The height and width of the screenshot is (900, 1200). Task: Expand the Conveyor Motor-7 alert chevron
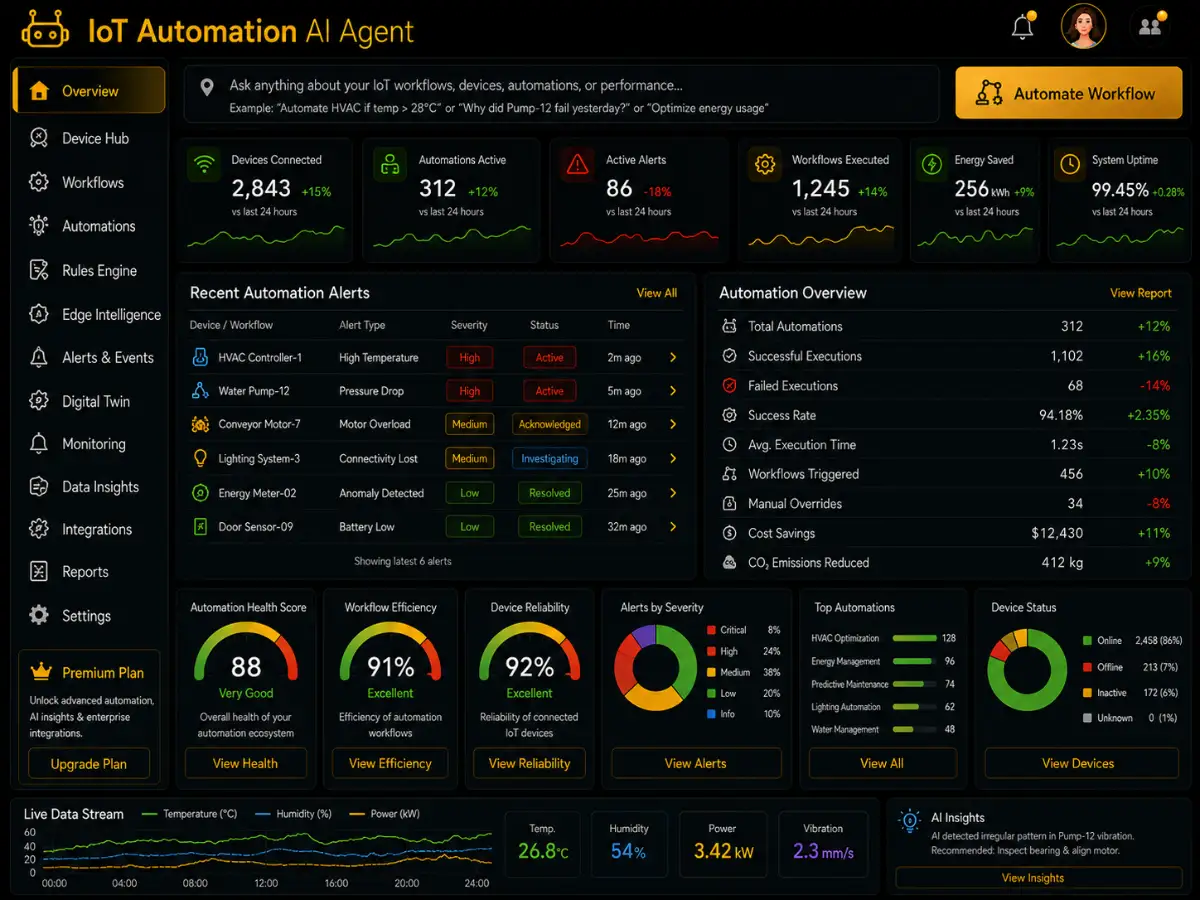pos(673,424)
